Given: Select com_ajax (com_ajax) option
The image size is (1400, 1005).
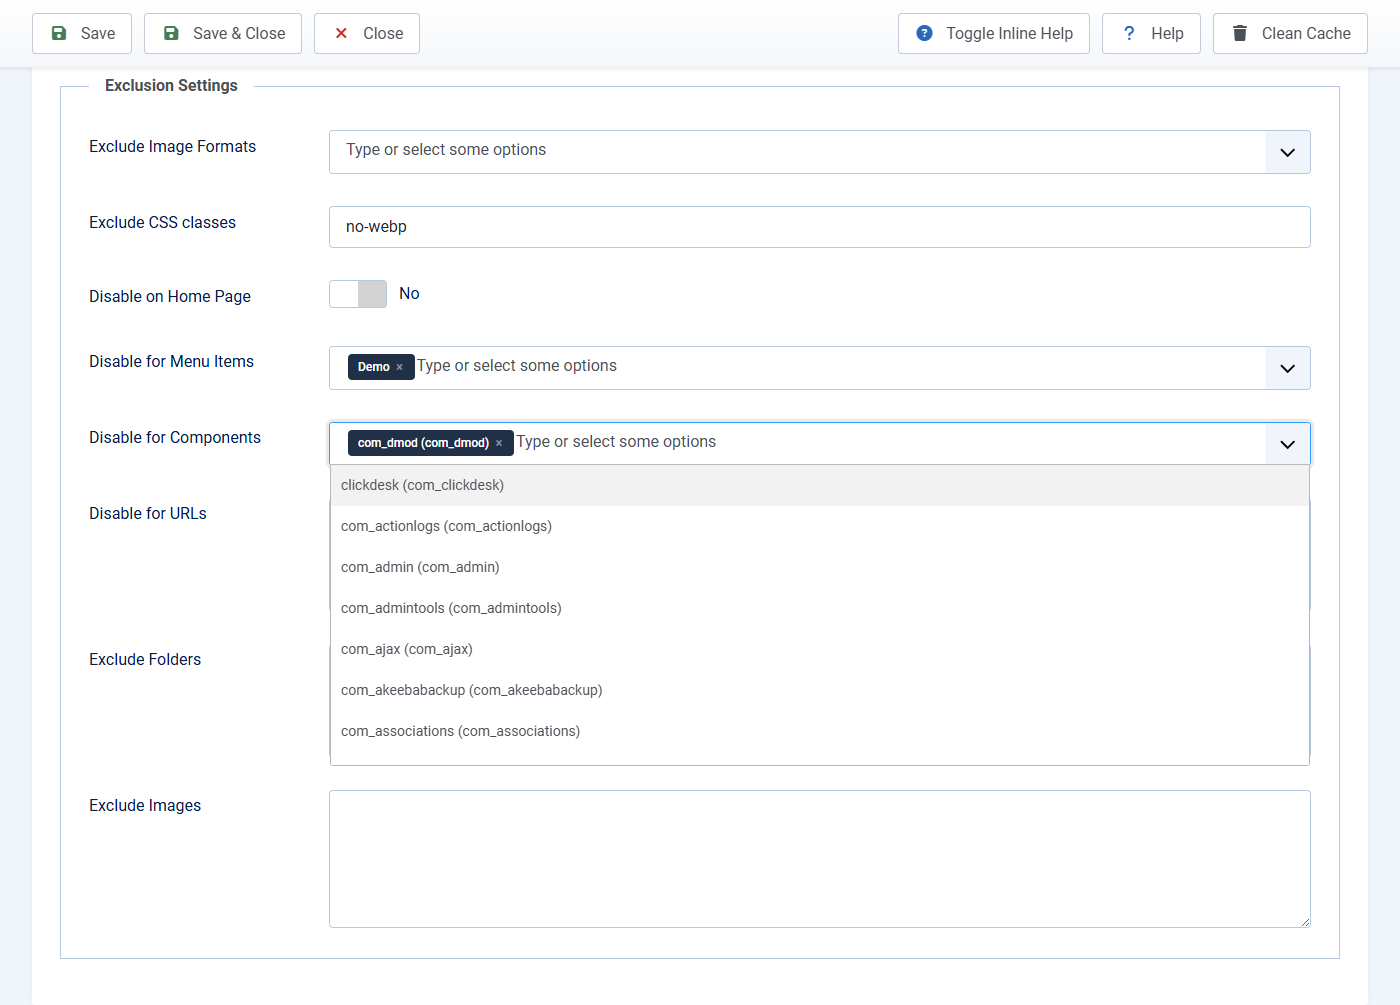Looking at the screenshot, I should [x=820, y=649].
